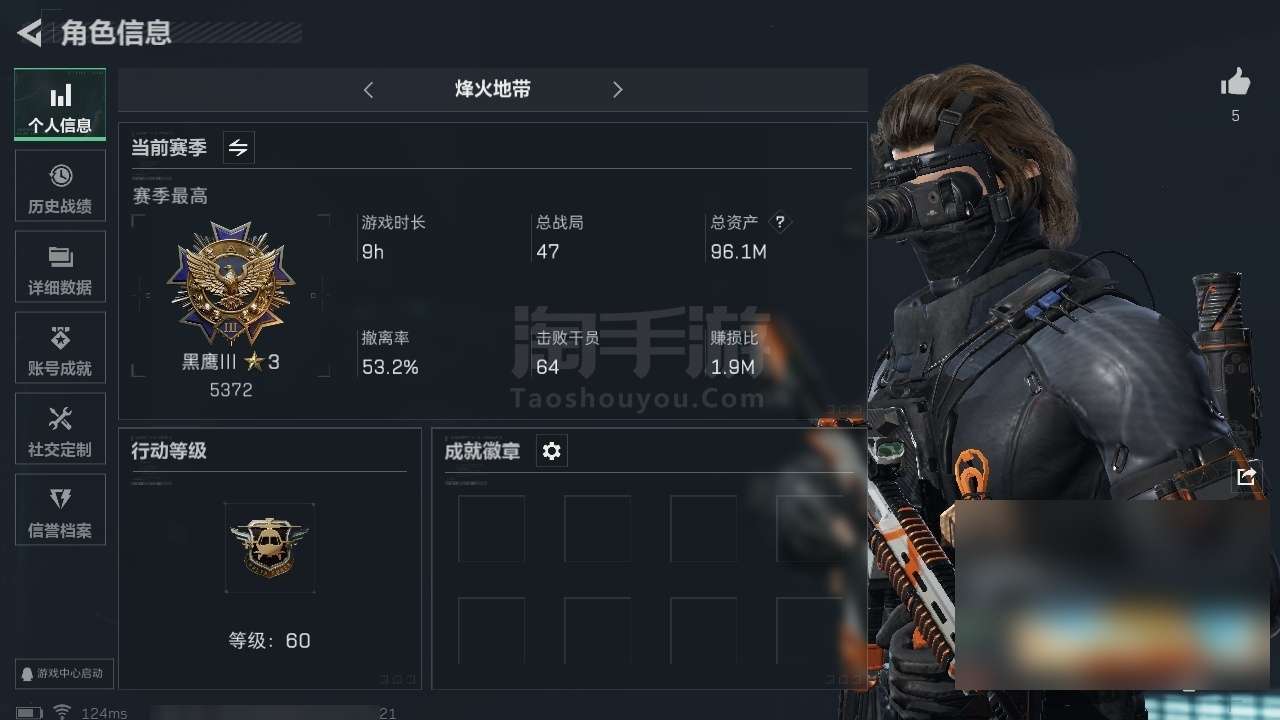Click the 烽火地带 mode title
The image size is (1280, 720).
pyautogui.click(x=493, y=89)
